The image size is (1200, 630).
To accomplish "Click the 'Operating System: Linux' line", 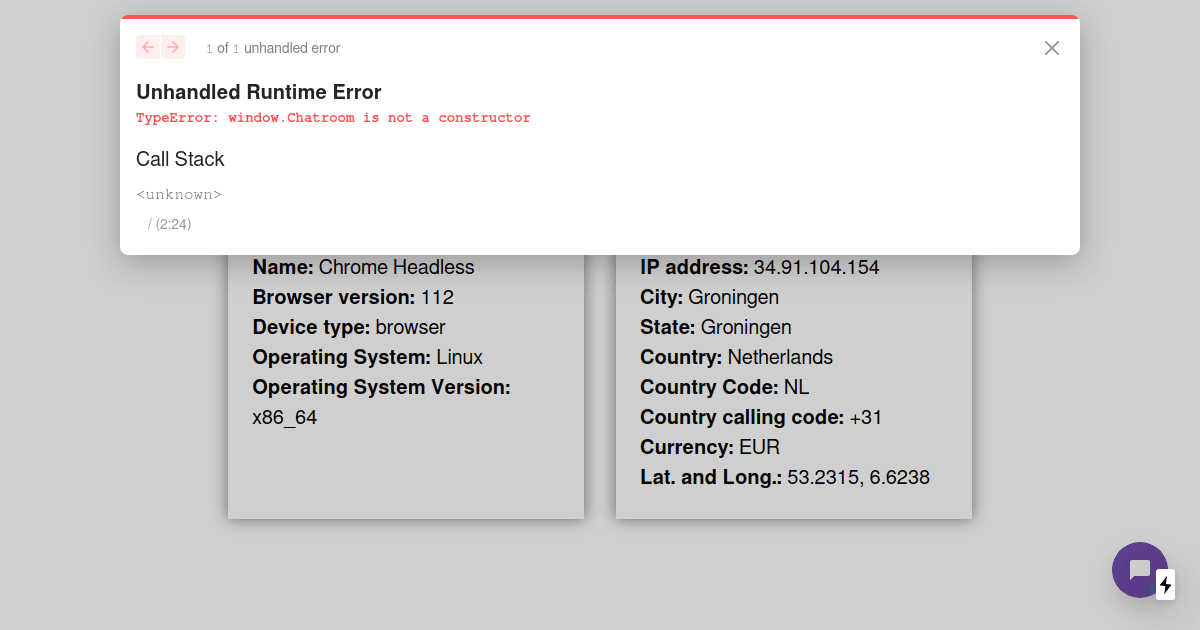I will click(368, 357).
